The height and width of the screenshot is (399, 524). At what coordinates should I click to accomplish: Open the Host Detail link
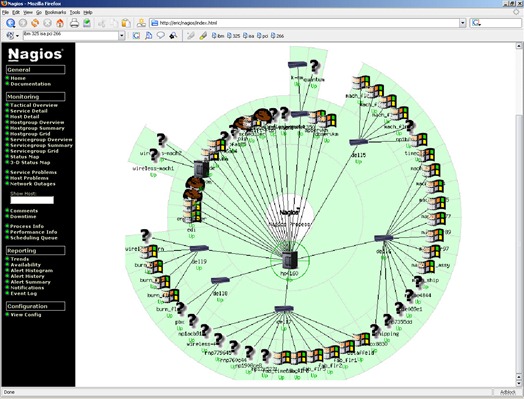24,116
